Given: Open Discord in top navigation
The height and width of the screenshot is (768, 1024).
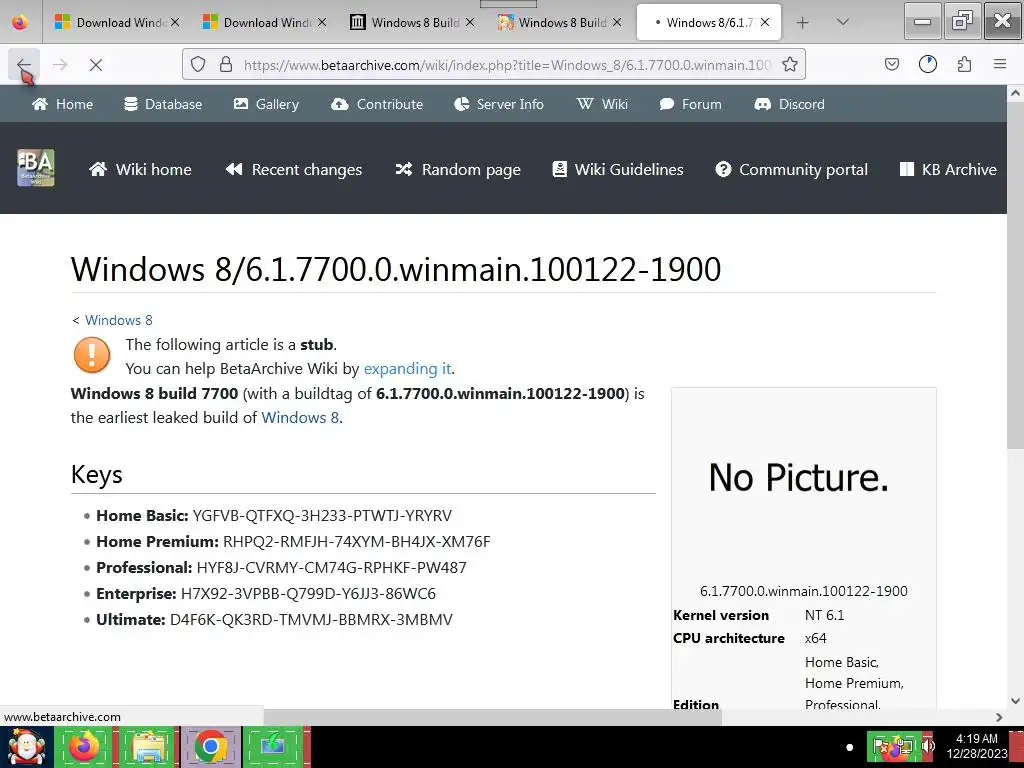Looking at the screenshot, I should (790, 104).
